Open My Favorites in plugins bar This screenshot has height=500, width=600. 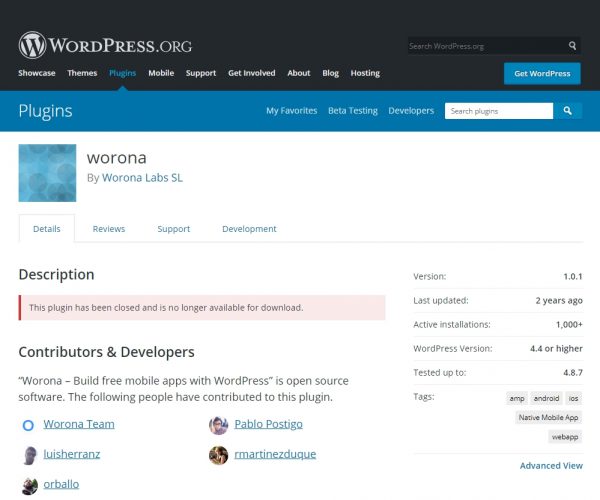291,111
